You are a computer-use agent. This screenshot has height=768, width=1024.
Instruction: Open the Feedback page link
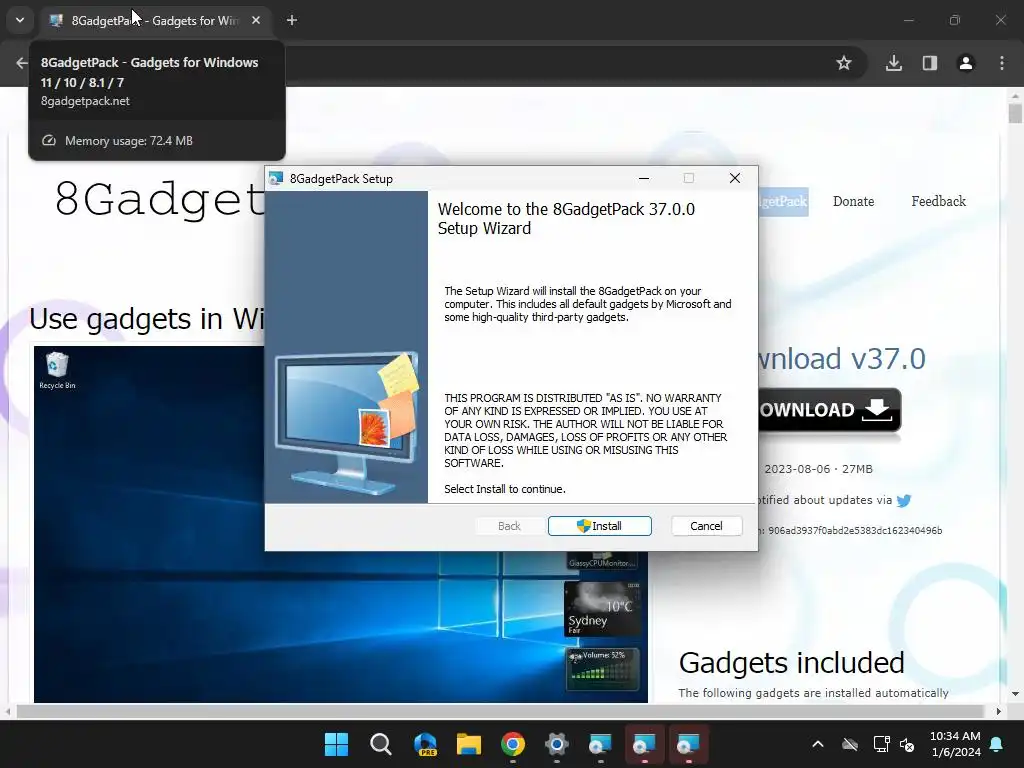coord(938,201)
